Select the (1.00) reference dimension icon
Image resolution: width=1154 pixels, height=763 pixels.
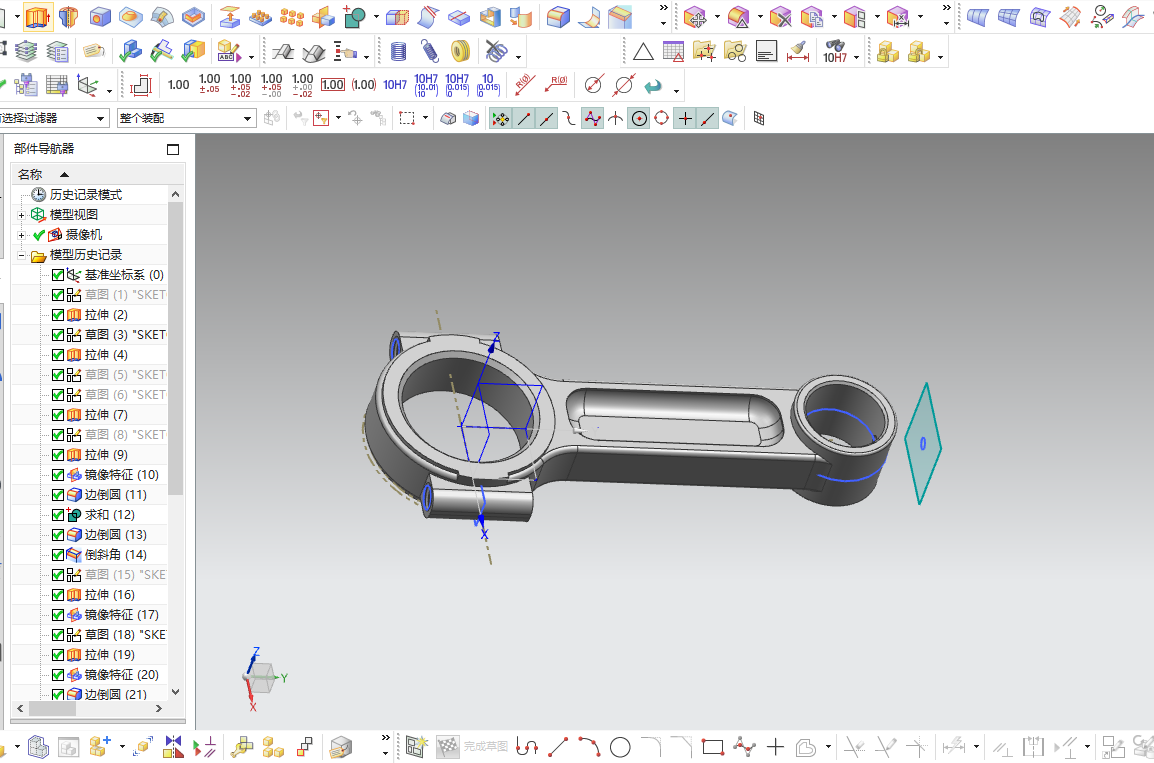pos(364,85)
